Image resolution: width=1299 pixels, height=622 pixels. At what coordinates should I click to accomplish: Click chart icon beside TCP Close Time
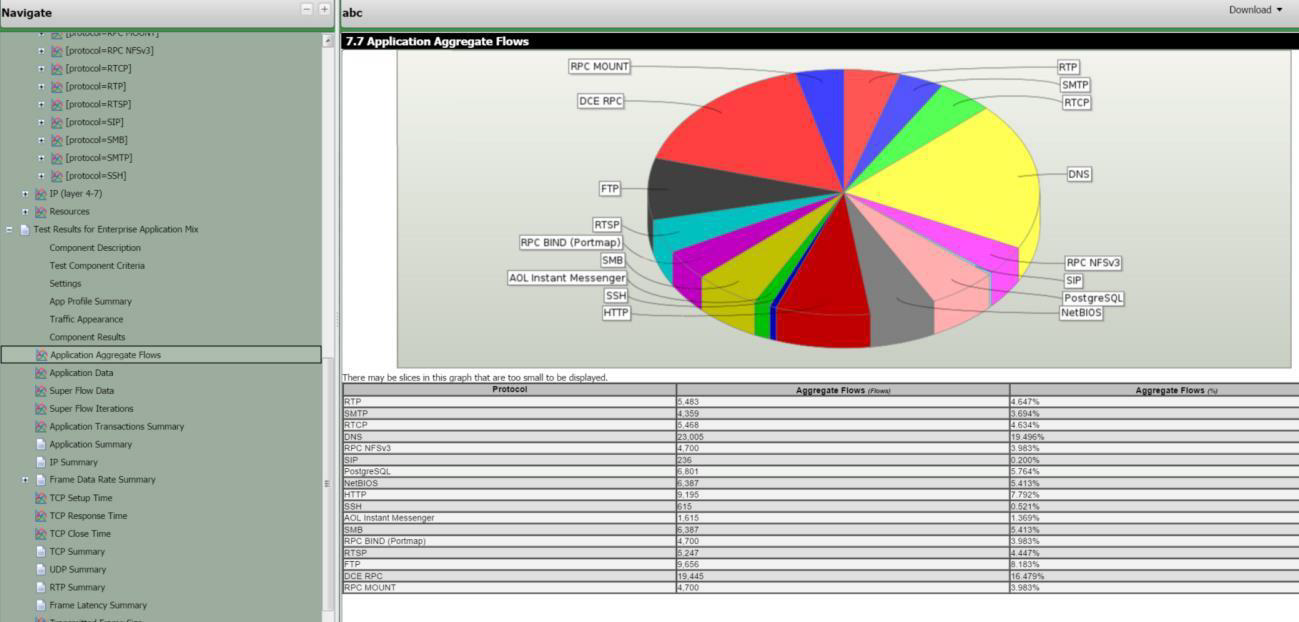click(x=41, y=534)
